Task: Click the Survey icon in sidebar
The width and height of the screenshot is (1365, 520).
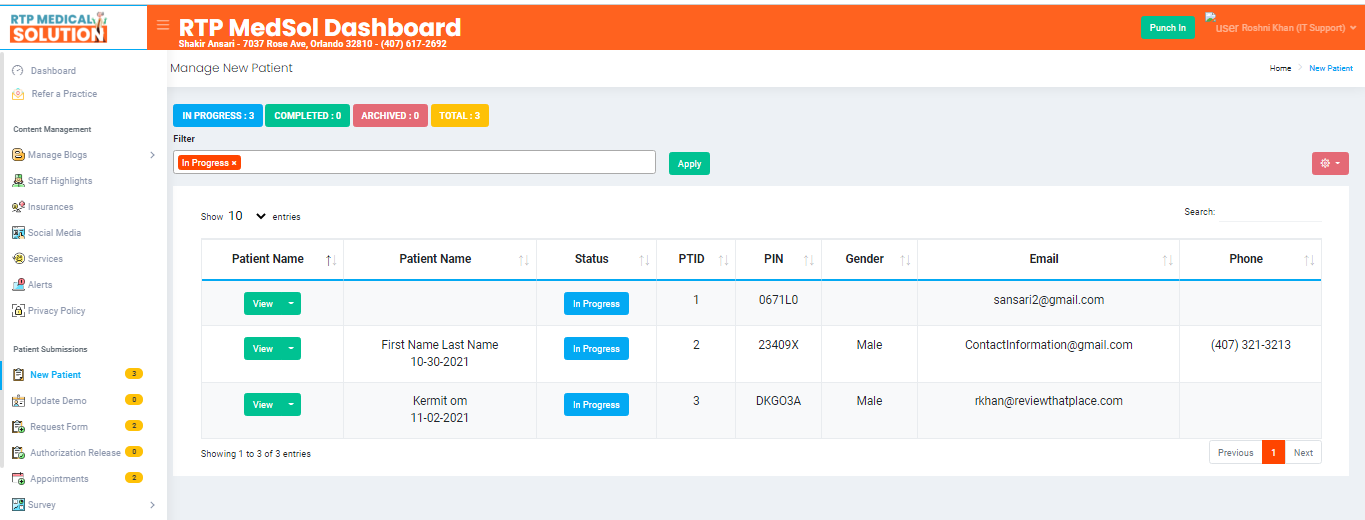Action: (x=18, y=505)
